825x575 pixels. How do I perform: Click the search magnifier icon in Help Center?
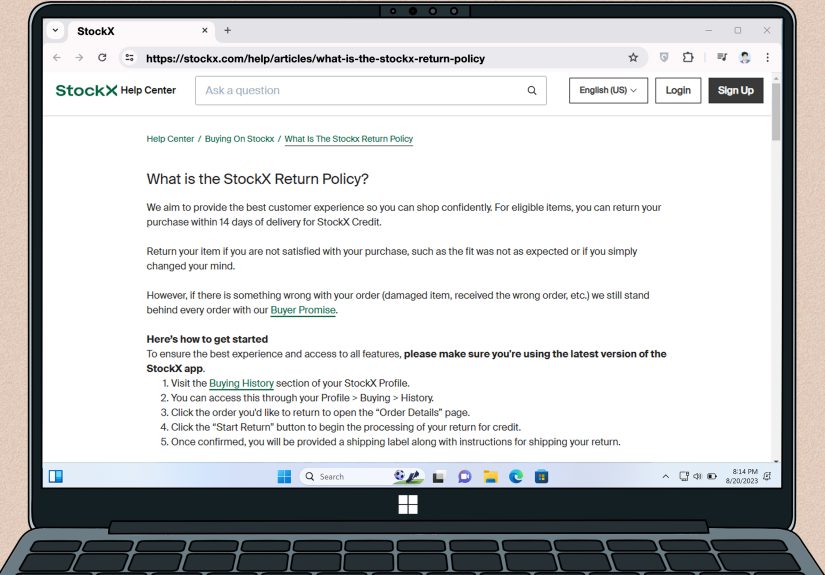(x=532, y=90)
